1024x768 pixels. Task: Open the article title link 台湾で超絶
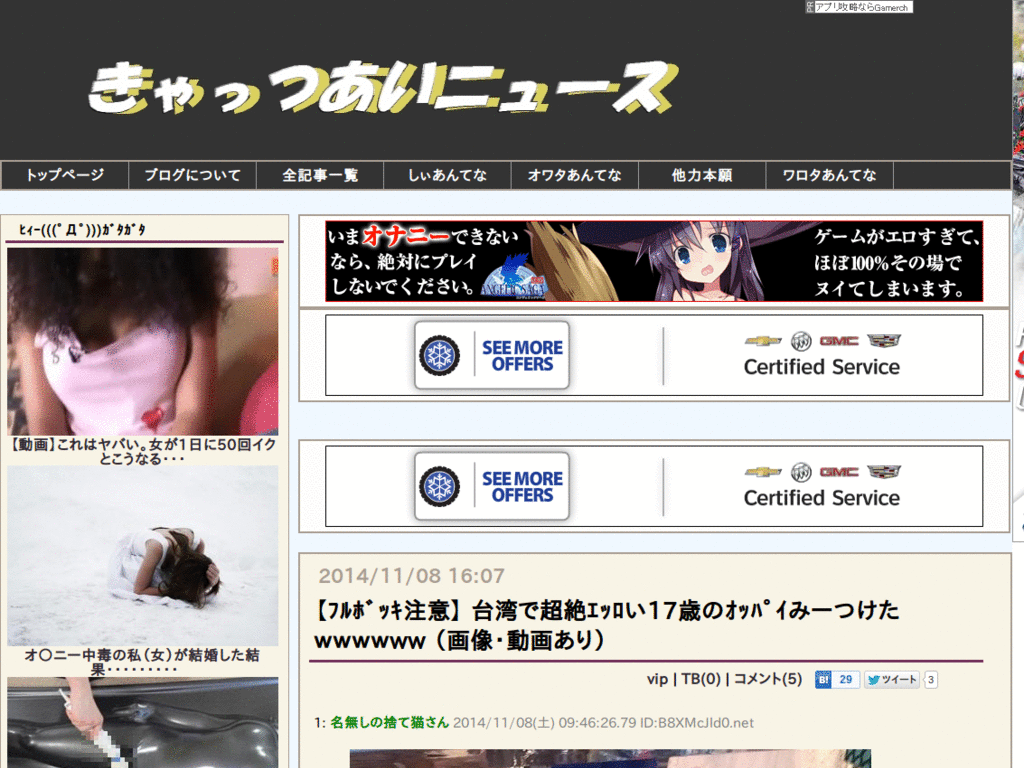click(x=607, y=624)
